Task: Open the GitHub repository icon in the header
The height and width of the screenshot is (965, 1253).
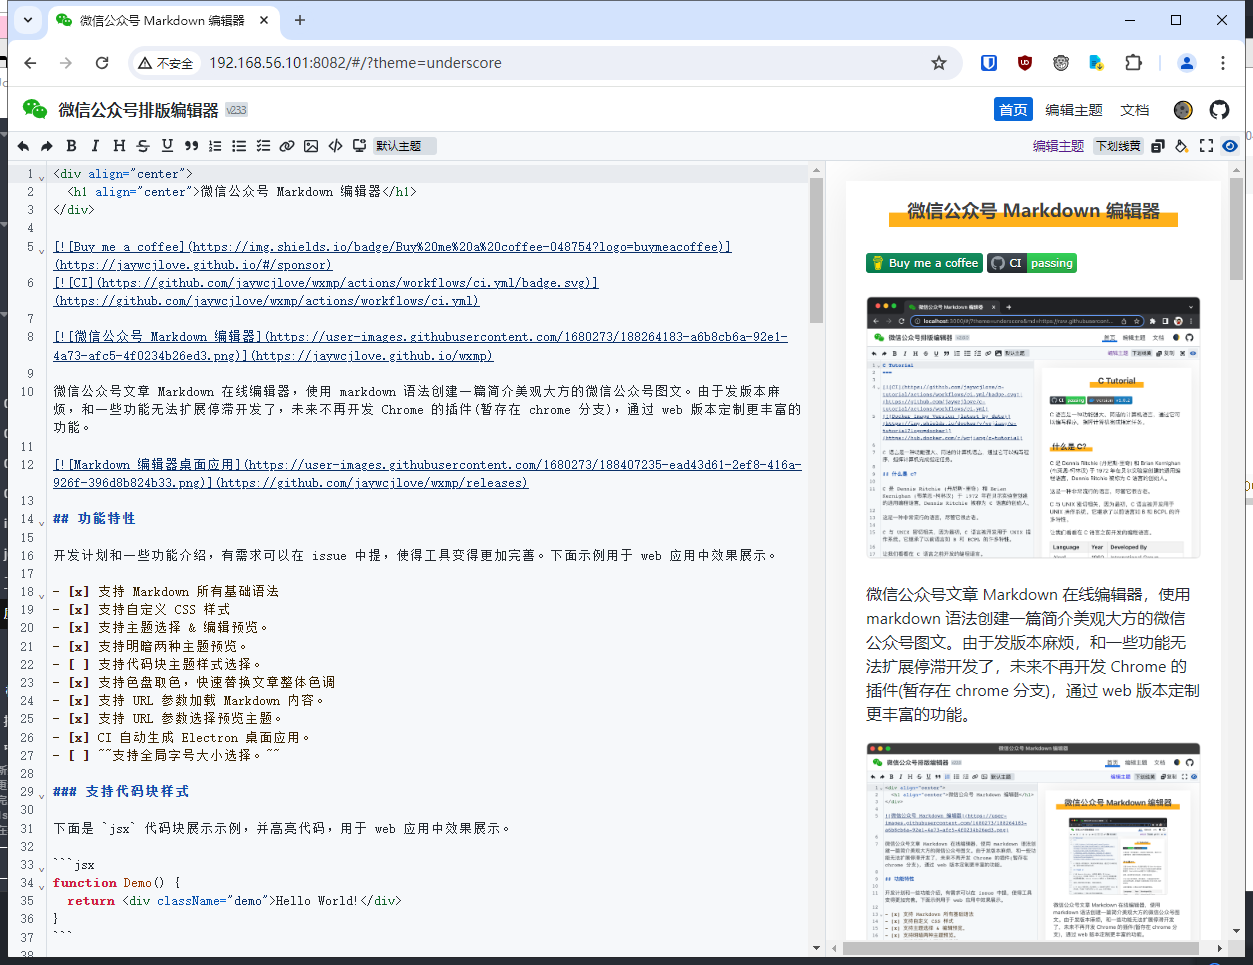Action: pyautogui.click(x=1219, y=110)
